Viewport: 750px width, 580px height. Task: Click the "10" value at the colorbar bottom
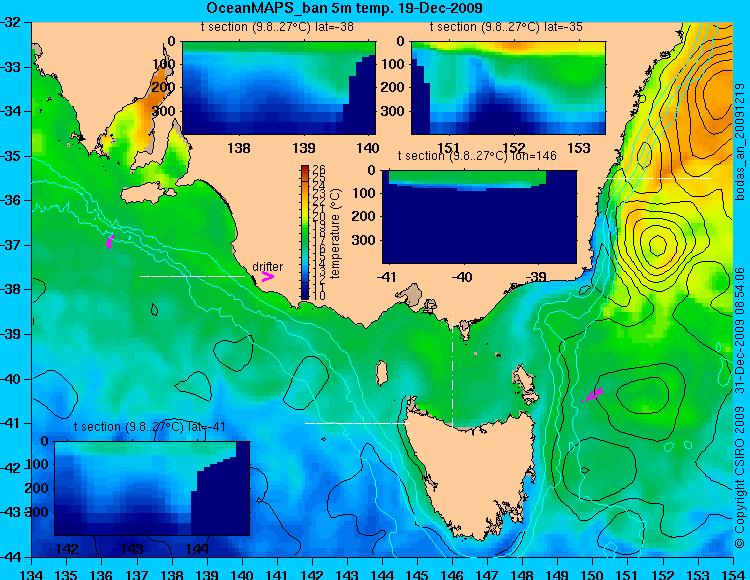tap(320, 296)
